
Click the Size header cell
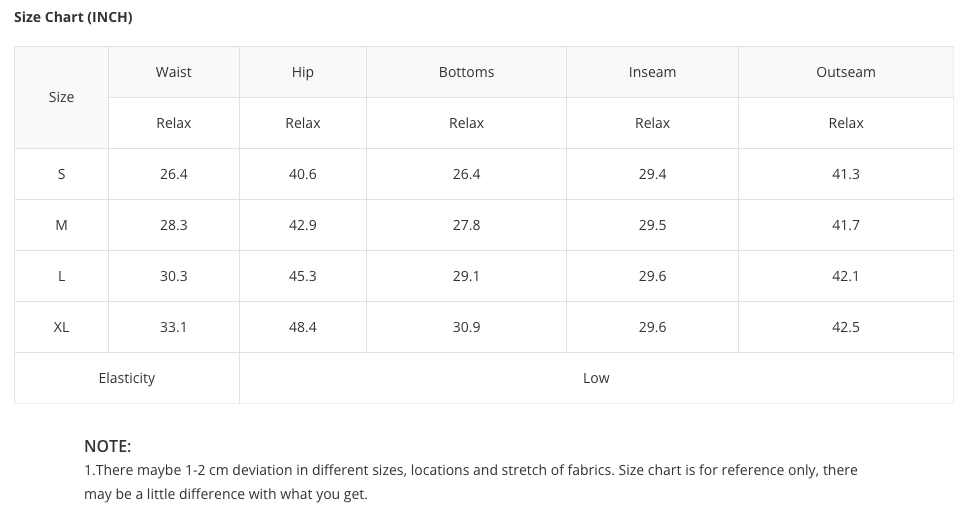tap(61, 97)
